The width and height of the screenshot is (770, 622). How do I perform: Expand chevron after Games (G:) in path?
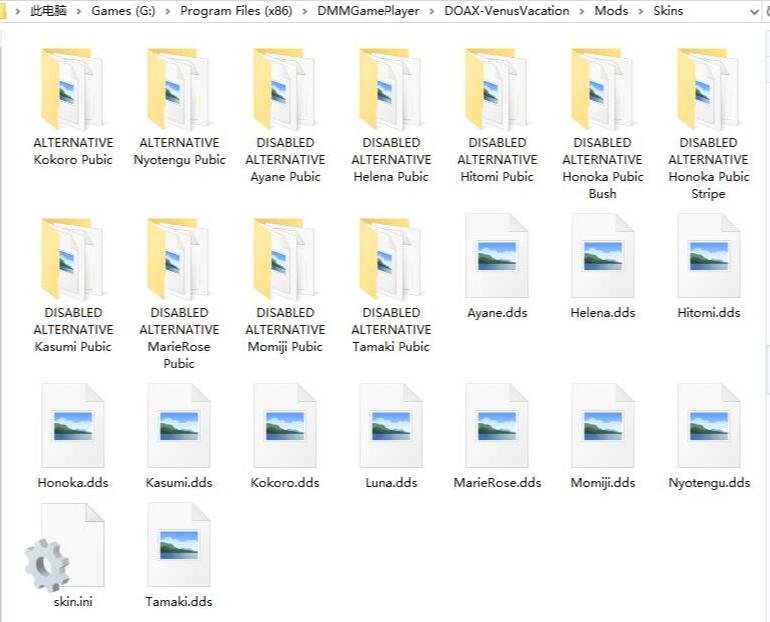[x=167, y=11]
